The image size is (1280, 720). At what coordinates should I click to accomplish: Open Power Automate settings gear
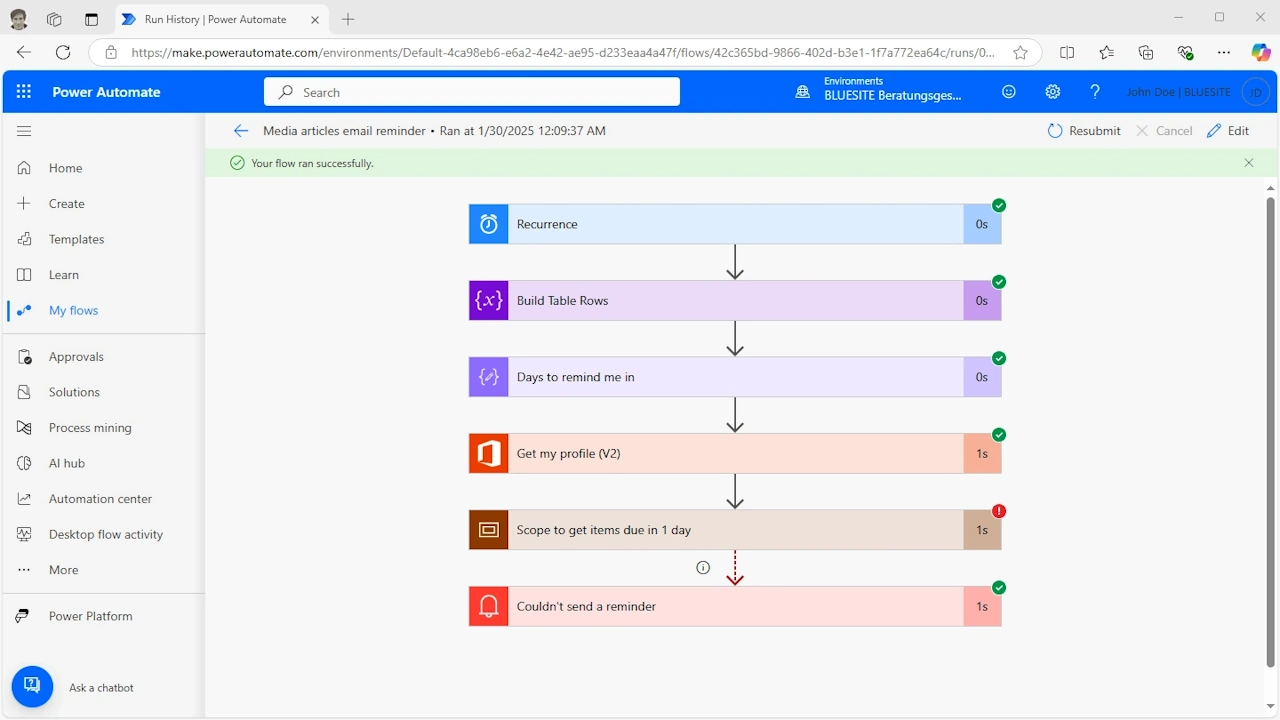click(x=1052, y=91)
